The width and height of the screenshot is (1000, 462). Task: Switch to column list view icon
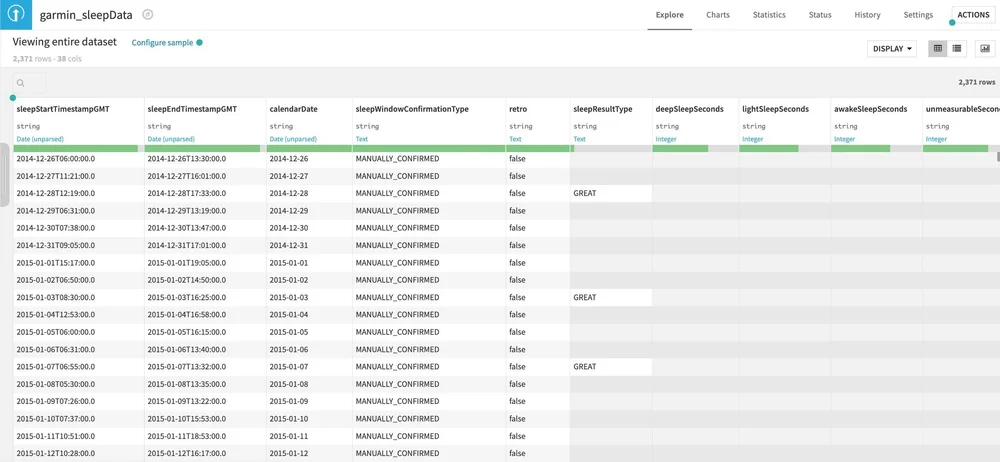(x=957, y=48)
